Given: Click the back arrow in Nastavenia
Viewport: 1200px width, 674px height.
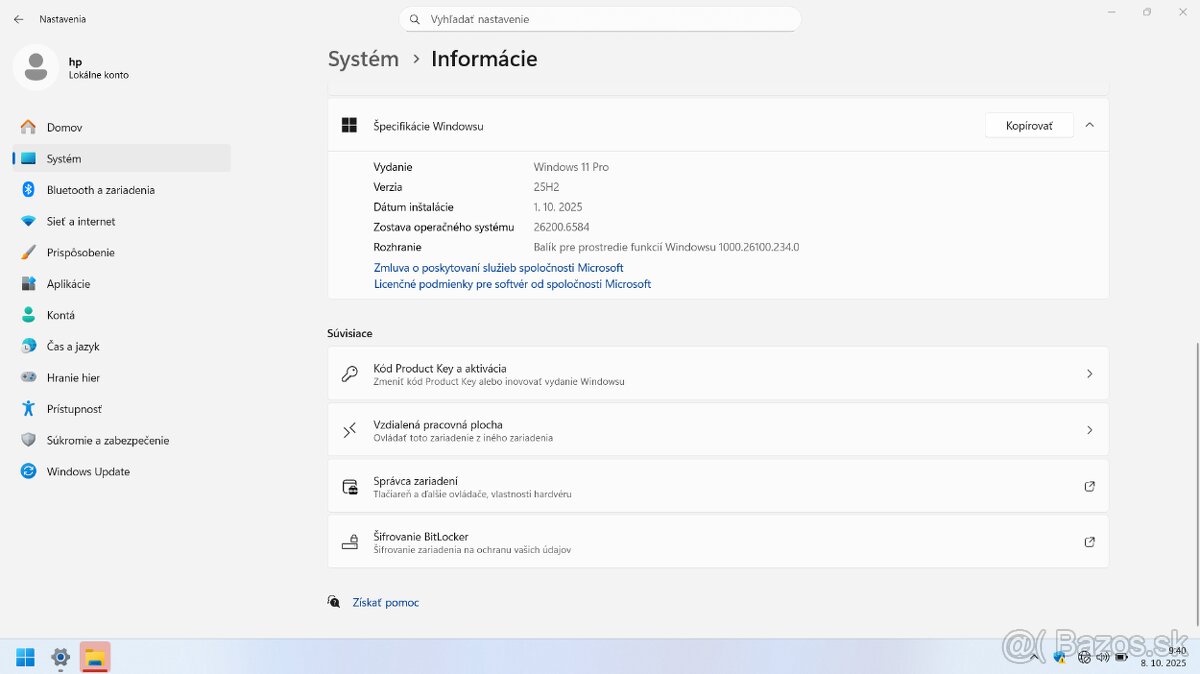Looking at the screenshot, I should (x=18, y=19).
